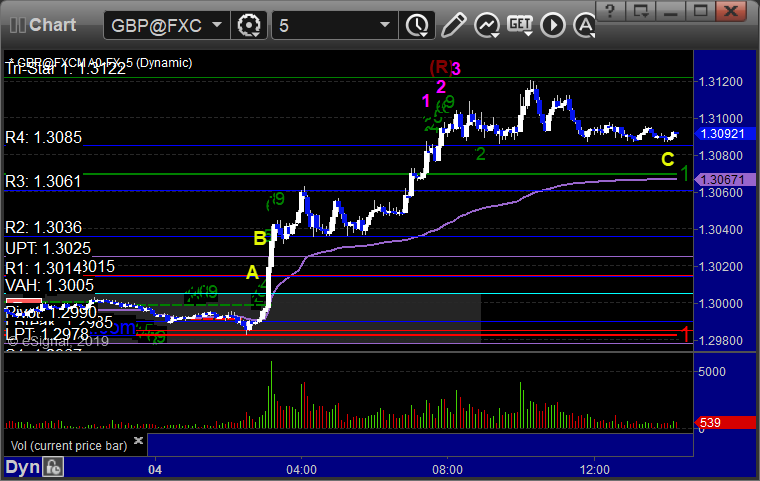Click the 04:00 time axis label

coord(301,470)
